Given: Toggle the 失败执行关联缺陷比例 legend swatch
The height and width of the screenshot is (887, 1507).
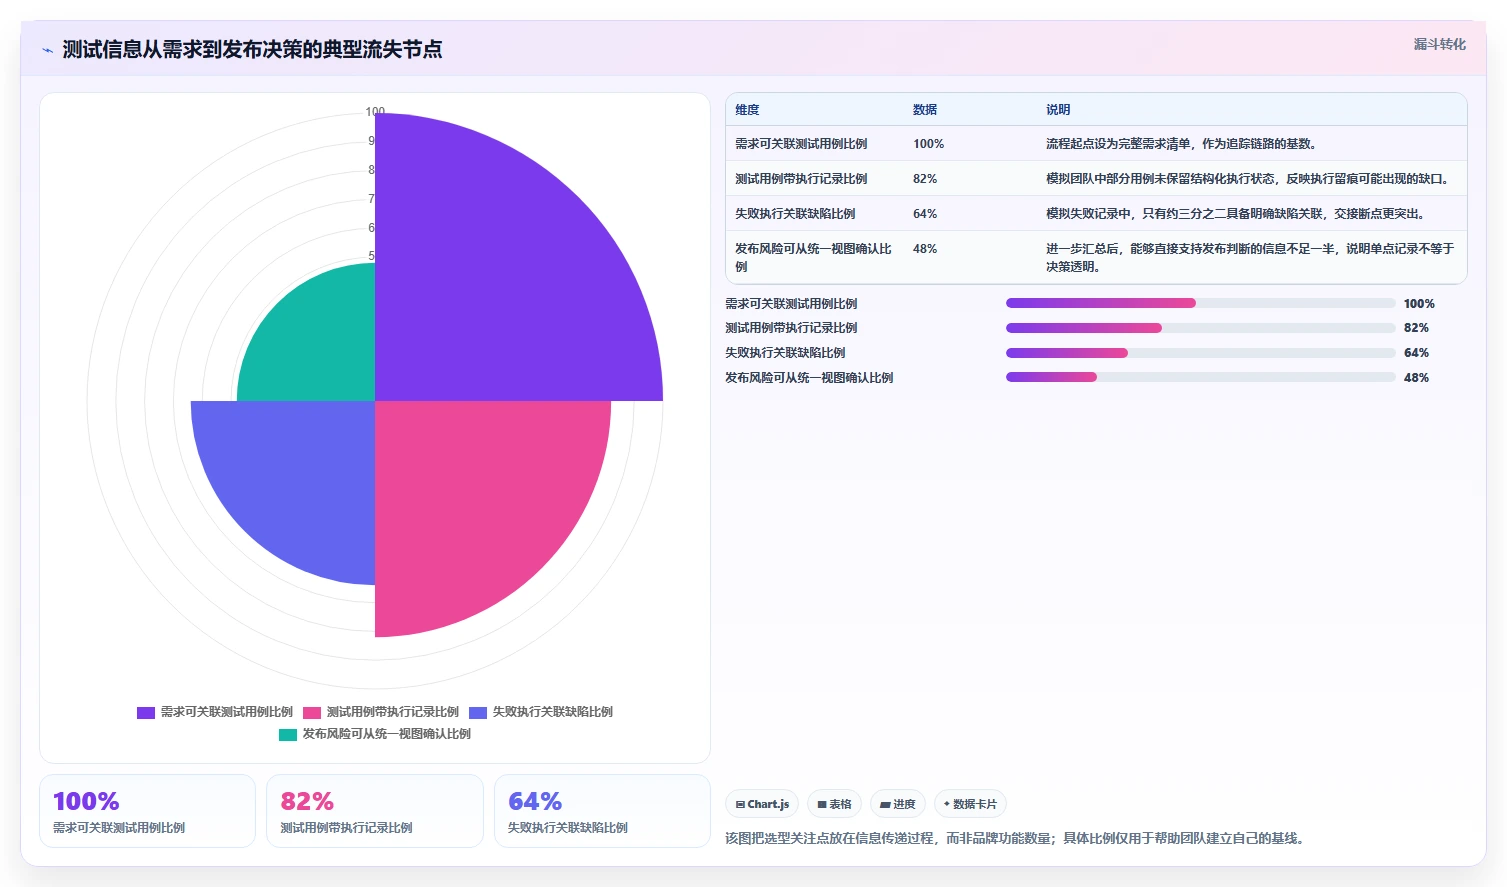Looking at the screenshot, I should coord(478,712).
